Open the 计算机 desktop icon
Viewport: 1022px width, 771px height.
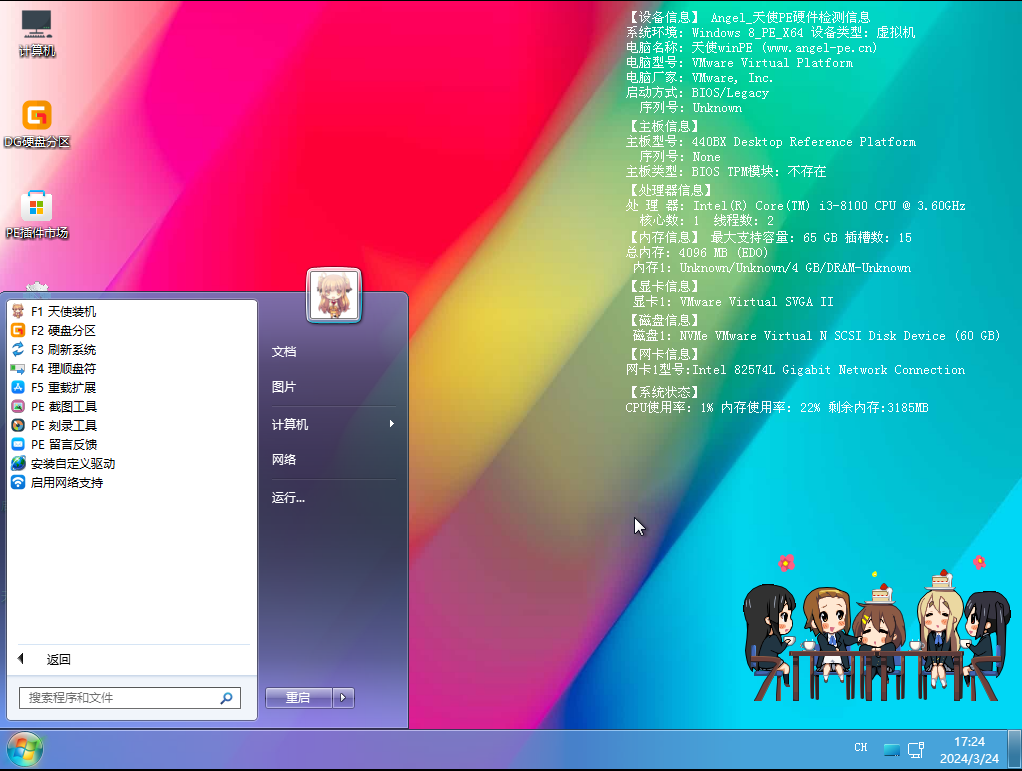tap(36, 34)
